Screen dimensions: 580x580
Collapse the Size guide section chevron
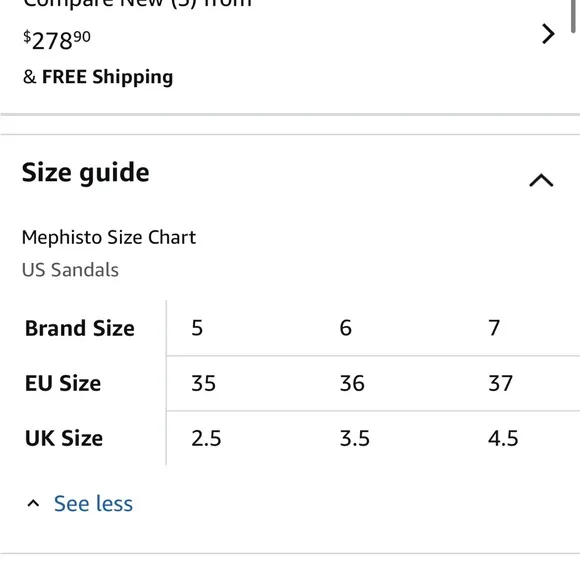click(541, 181)
